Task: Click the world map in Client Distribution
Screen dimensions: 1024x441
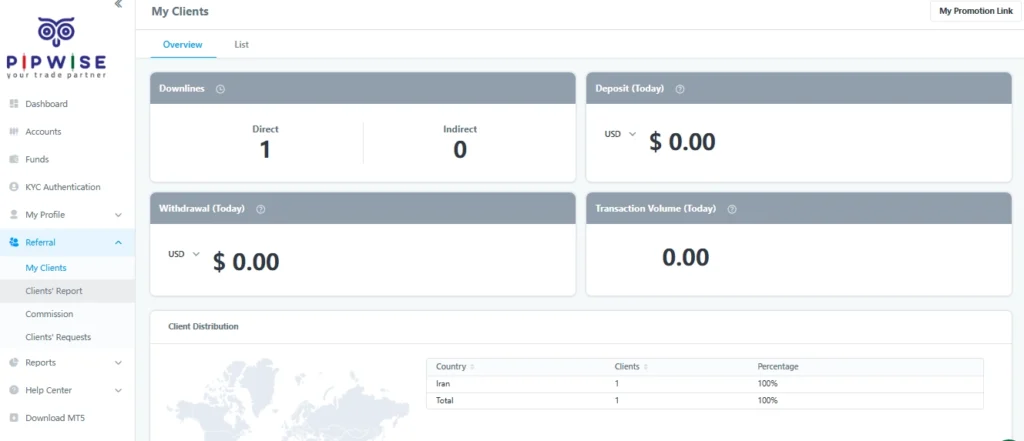Action: 287,399
